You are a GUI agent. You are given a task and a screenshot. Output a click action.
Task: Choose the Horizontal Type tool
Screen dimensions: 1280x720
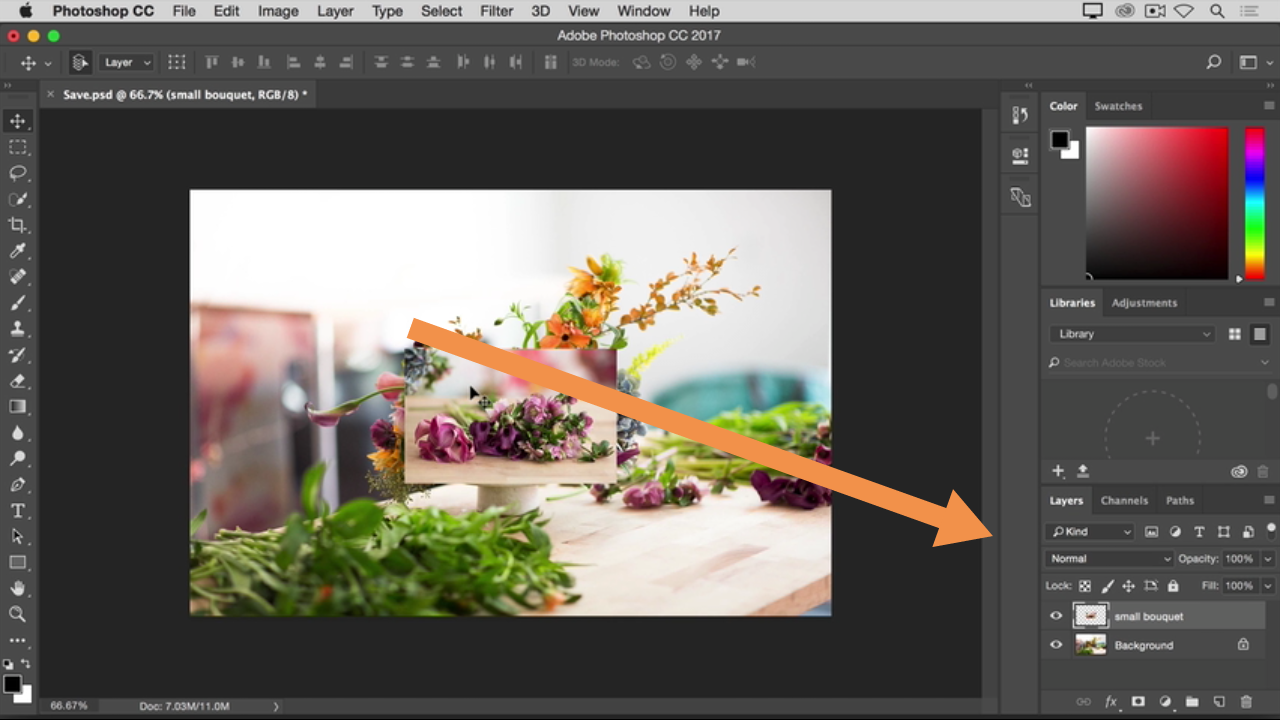pyautogui.click(x=17, y=511)
